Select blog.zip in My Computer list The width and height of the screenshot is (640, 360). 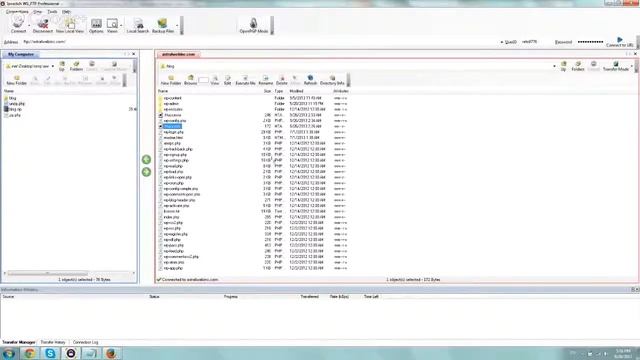point(15,109)
